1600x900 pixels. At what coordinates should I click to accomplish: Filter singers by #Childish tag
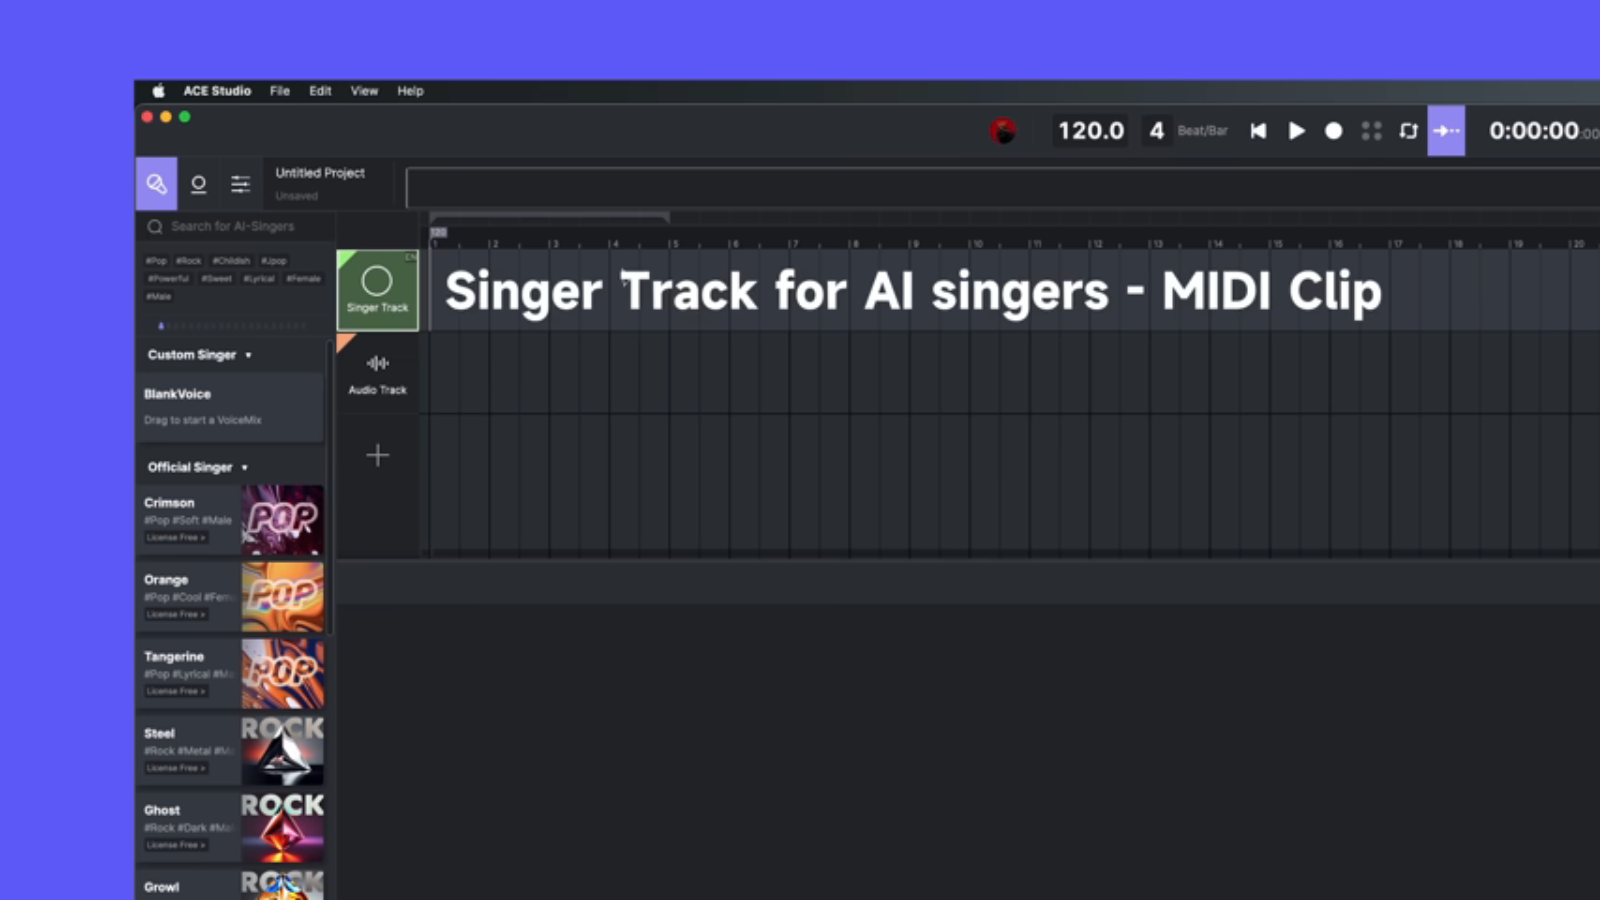(x=231, y=261)
